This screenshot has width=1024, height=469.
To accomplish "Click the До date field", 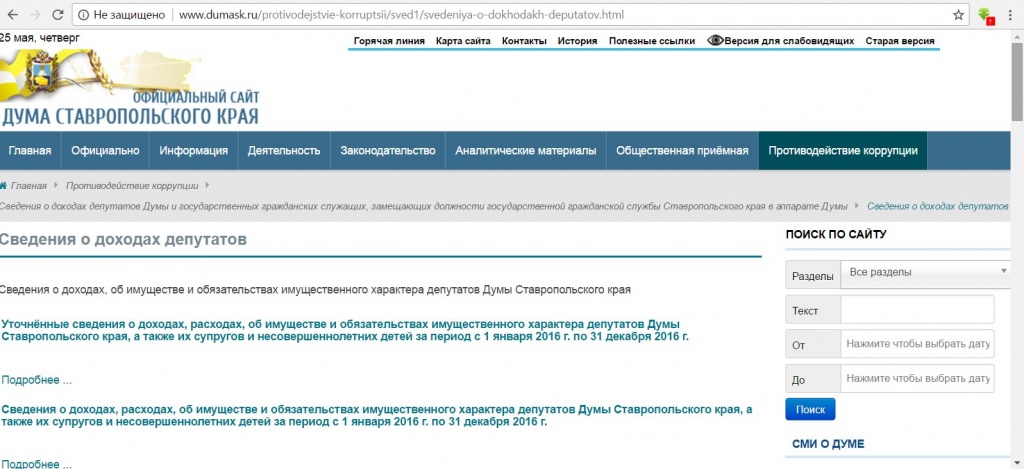I will click(918, 378).
